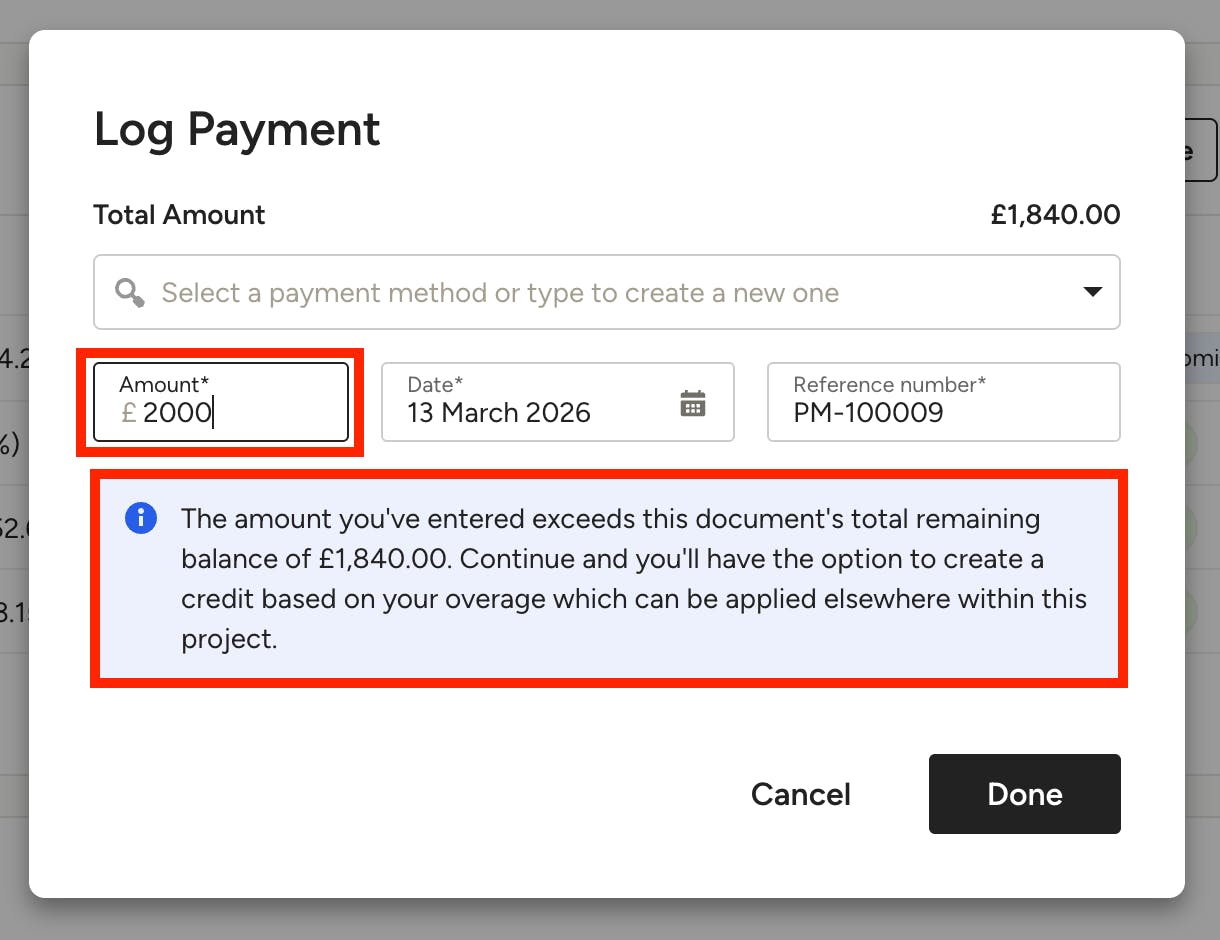Click the blue info icon in the notice
The width and height of the screenshot is (1220, 940).
(x=141, y=518)
